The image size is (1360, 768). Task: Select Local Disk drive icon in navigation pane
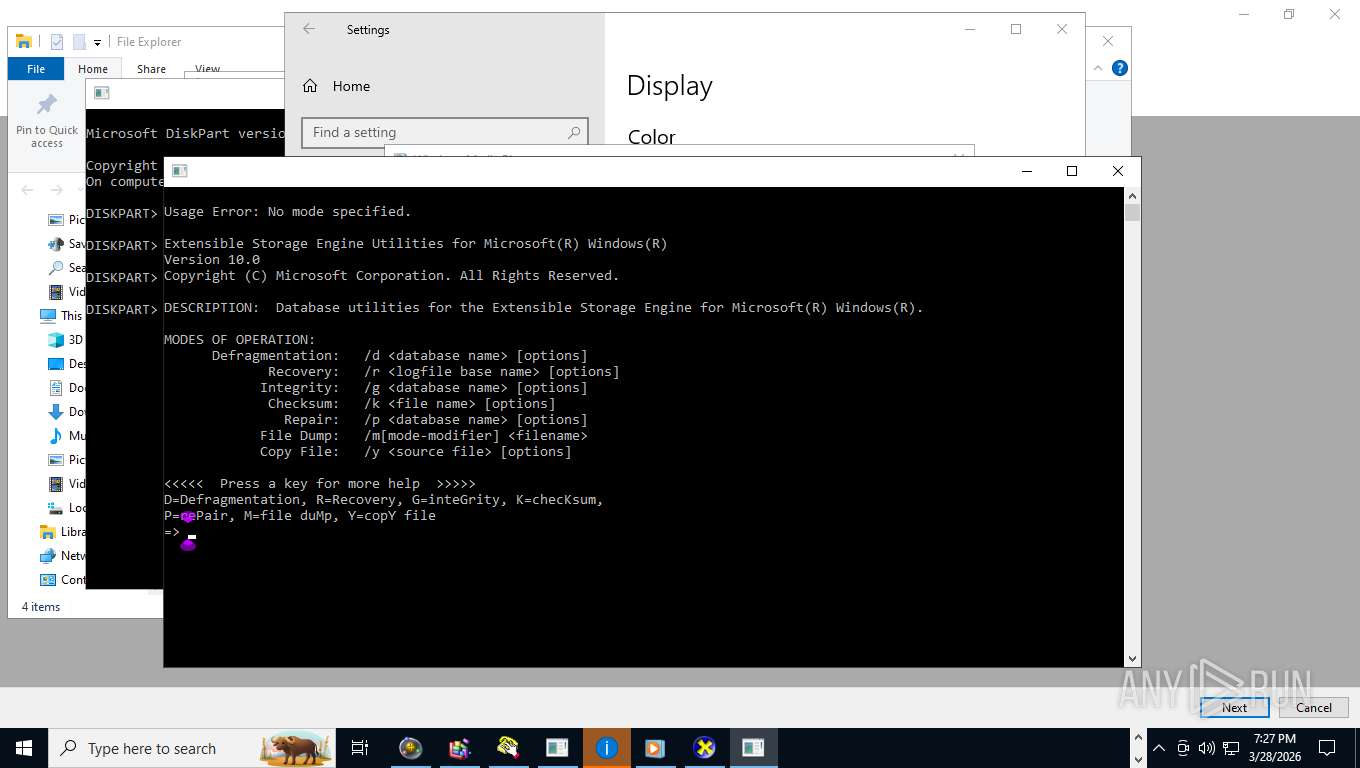point(57,507)
